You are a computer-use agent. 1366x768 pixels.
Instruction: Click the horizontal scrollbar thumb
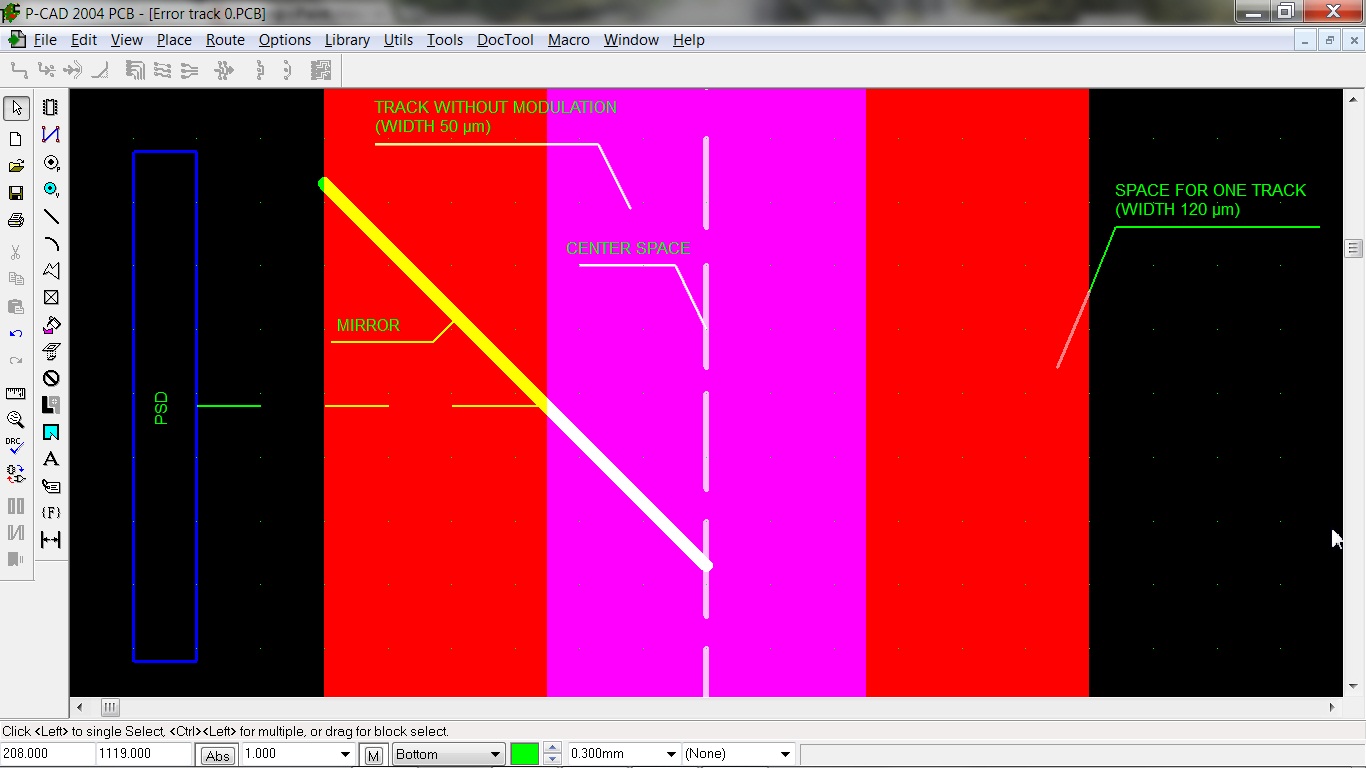point(110,707)
